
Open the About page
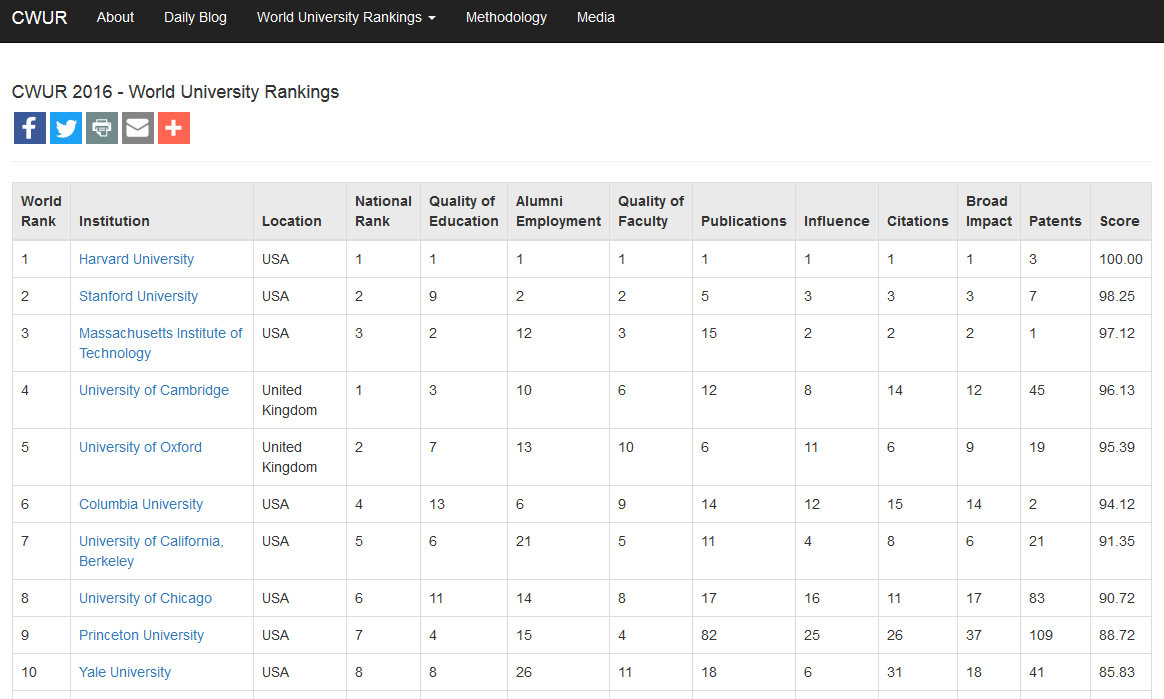[115, 17]
